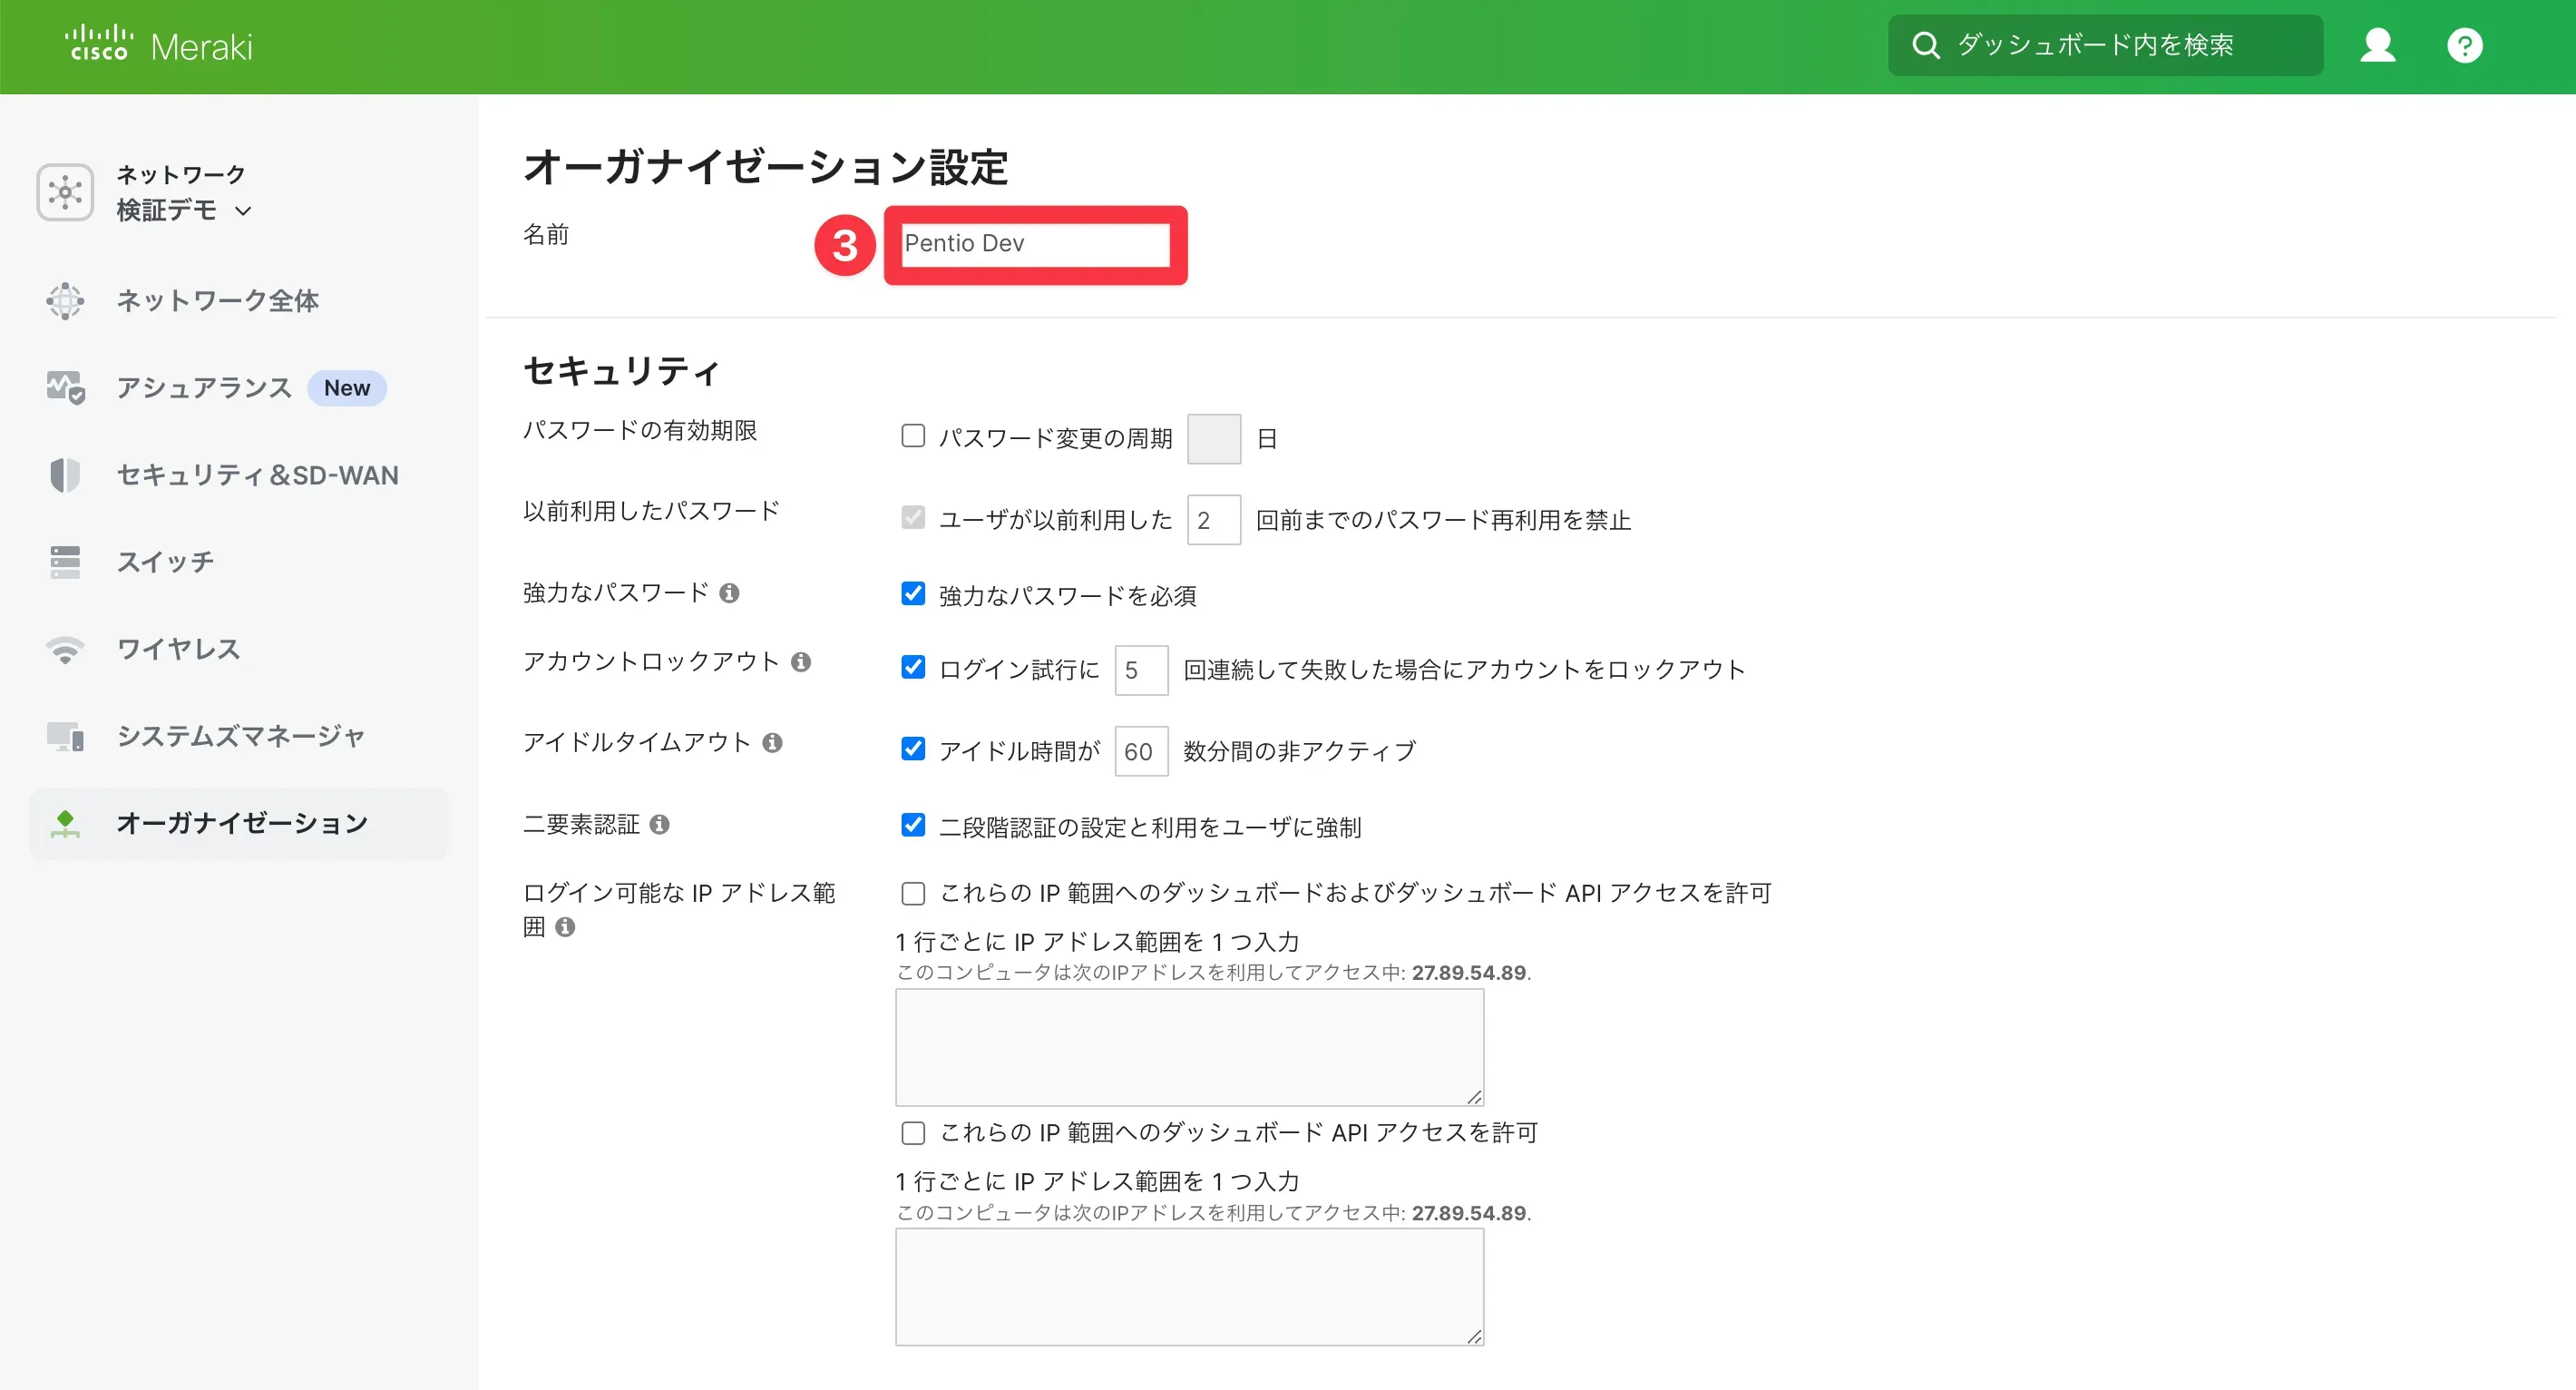The width and height of the screenshot is (2576, 1390).
Task: Select the ワイヤレス Wi-Fi icon
Action: click(x=64, y=648)
